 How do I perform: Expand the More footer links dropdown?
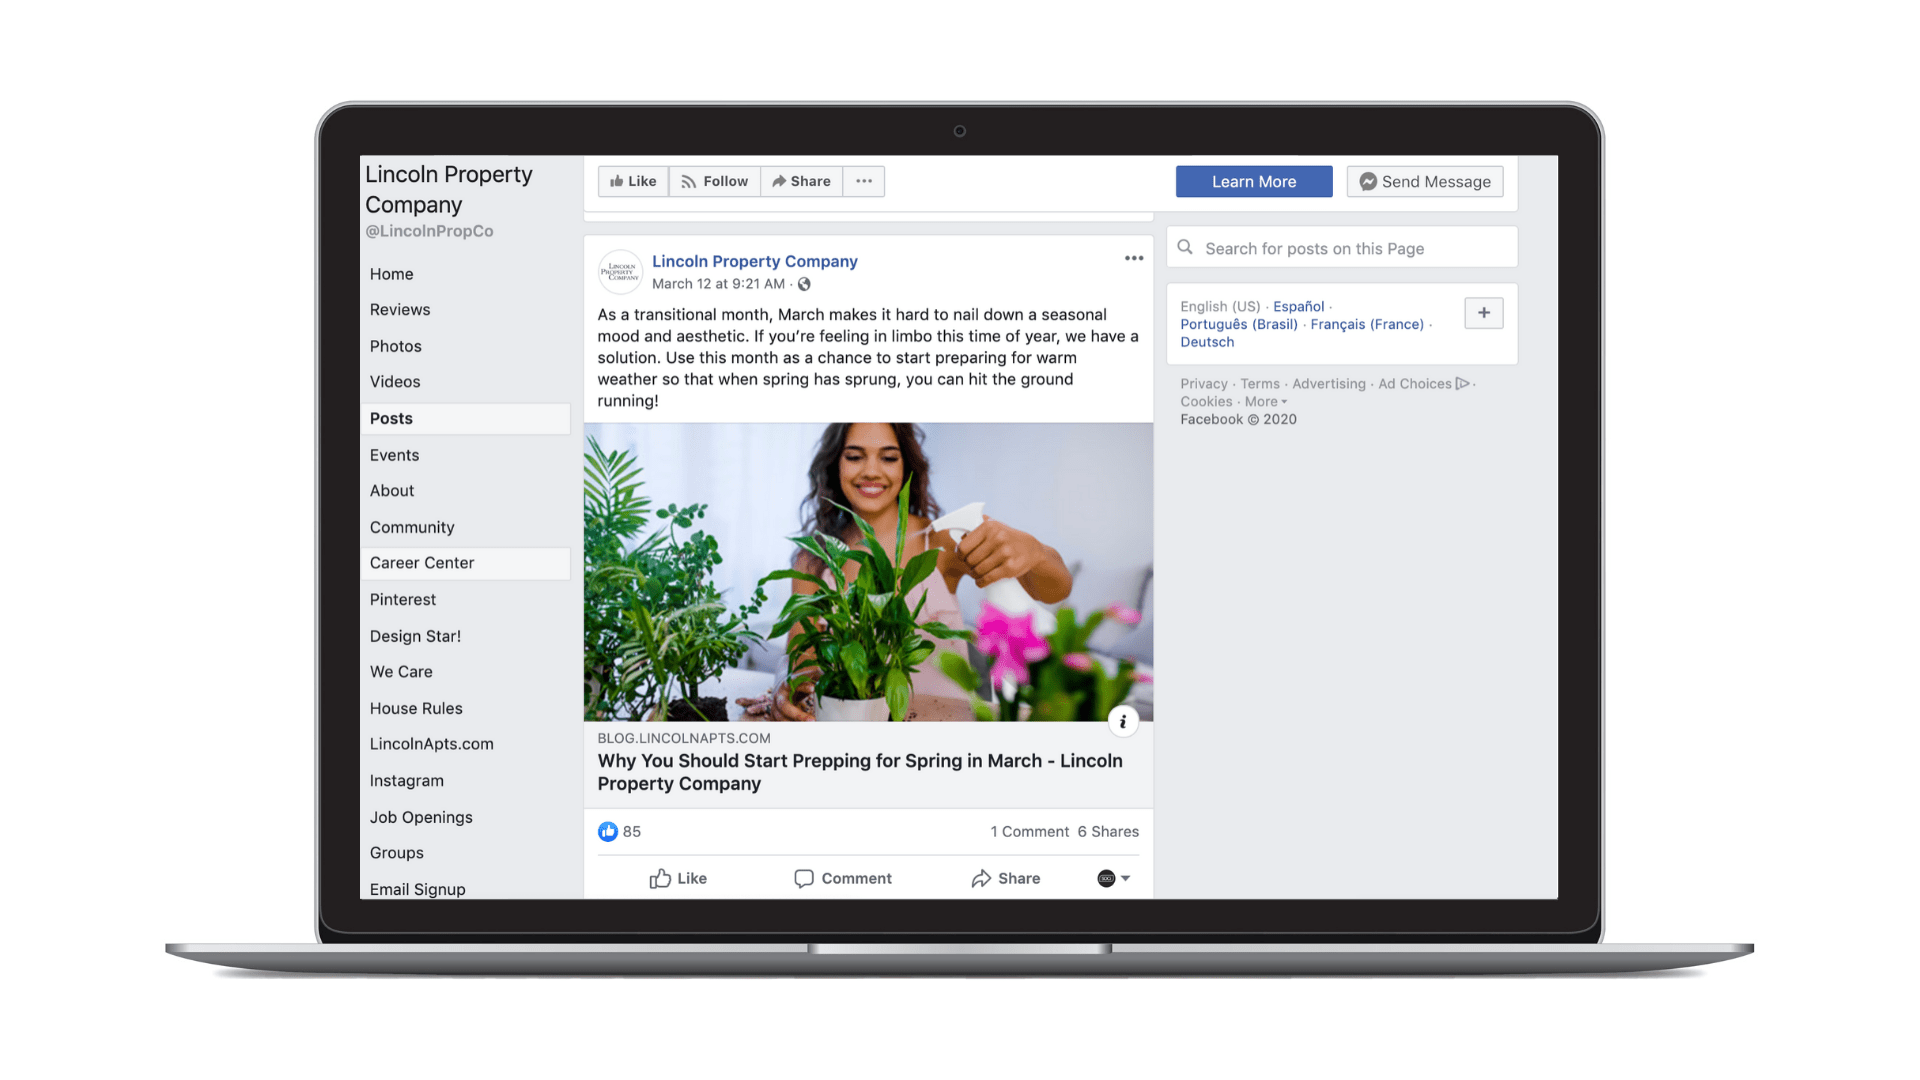[x=1266, y=401]
